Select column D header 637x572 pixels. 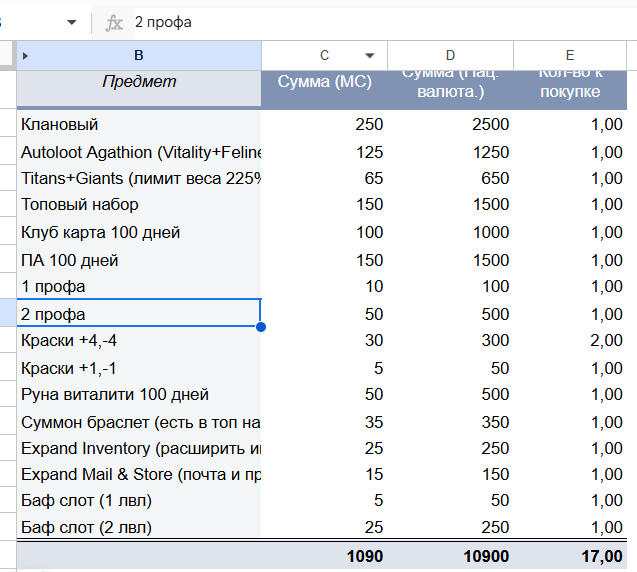point(450,56)
